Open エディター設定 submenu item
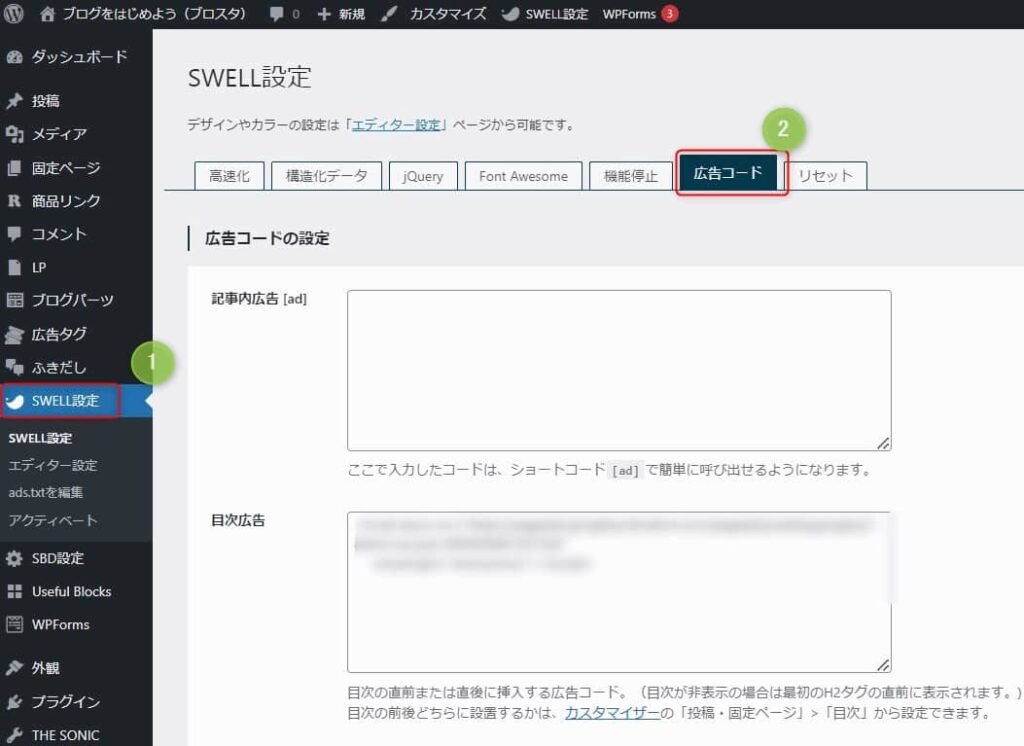 click(x=53, y=465)
